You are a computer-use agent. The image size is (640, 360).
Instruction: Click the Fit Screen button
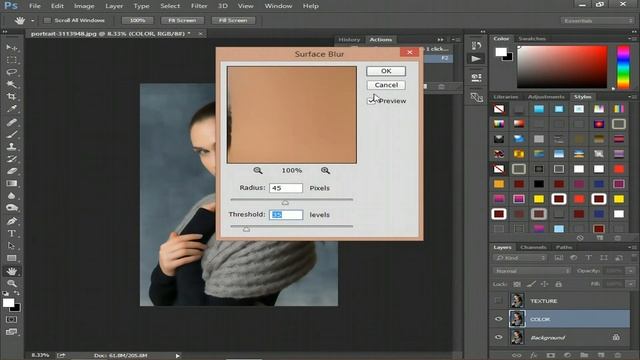tap(182, 20)
